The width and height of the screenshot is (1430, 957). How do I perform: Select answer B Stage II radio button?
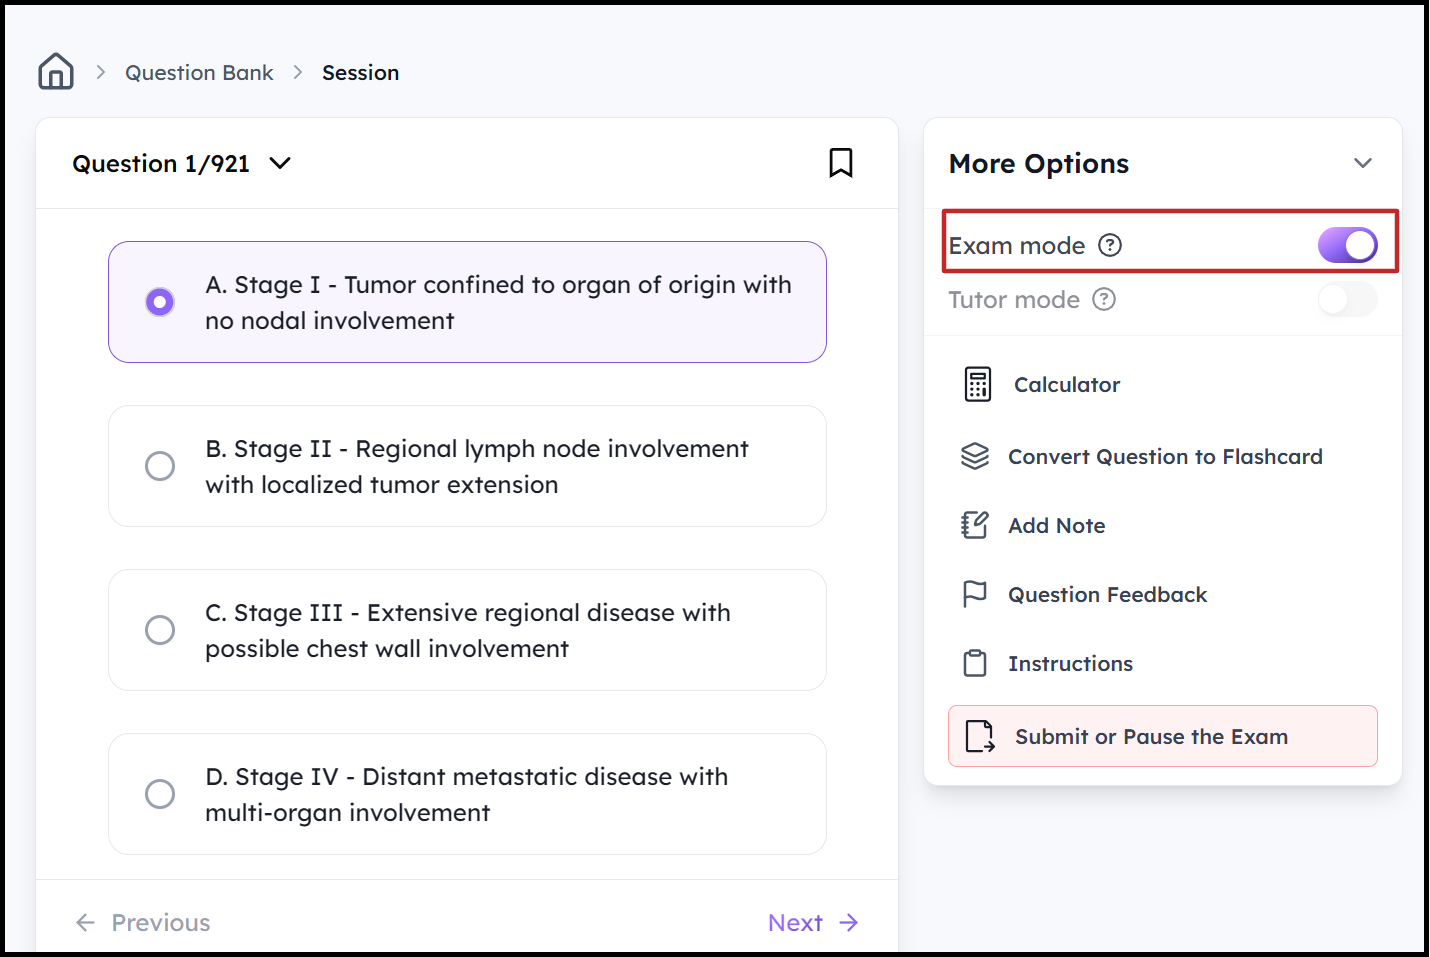[x=160, y=466]
